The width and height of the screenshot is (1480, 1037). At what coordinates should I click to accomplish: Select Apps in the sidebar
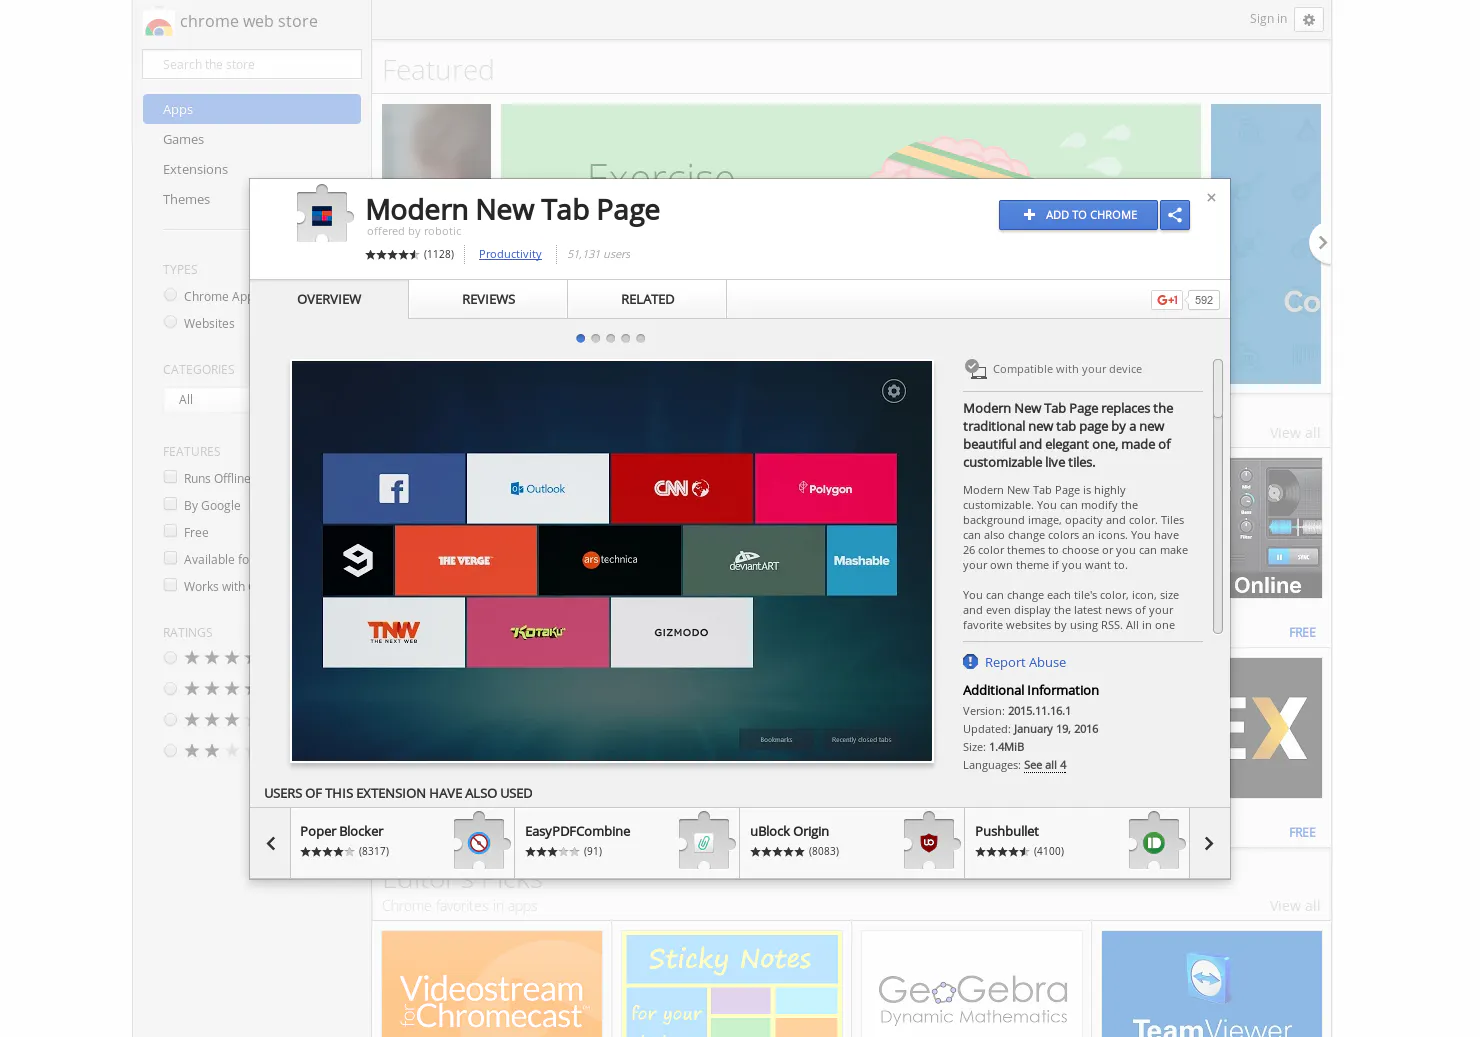[252, 109]
